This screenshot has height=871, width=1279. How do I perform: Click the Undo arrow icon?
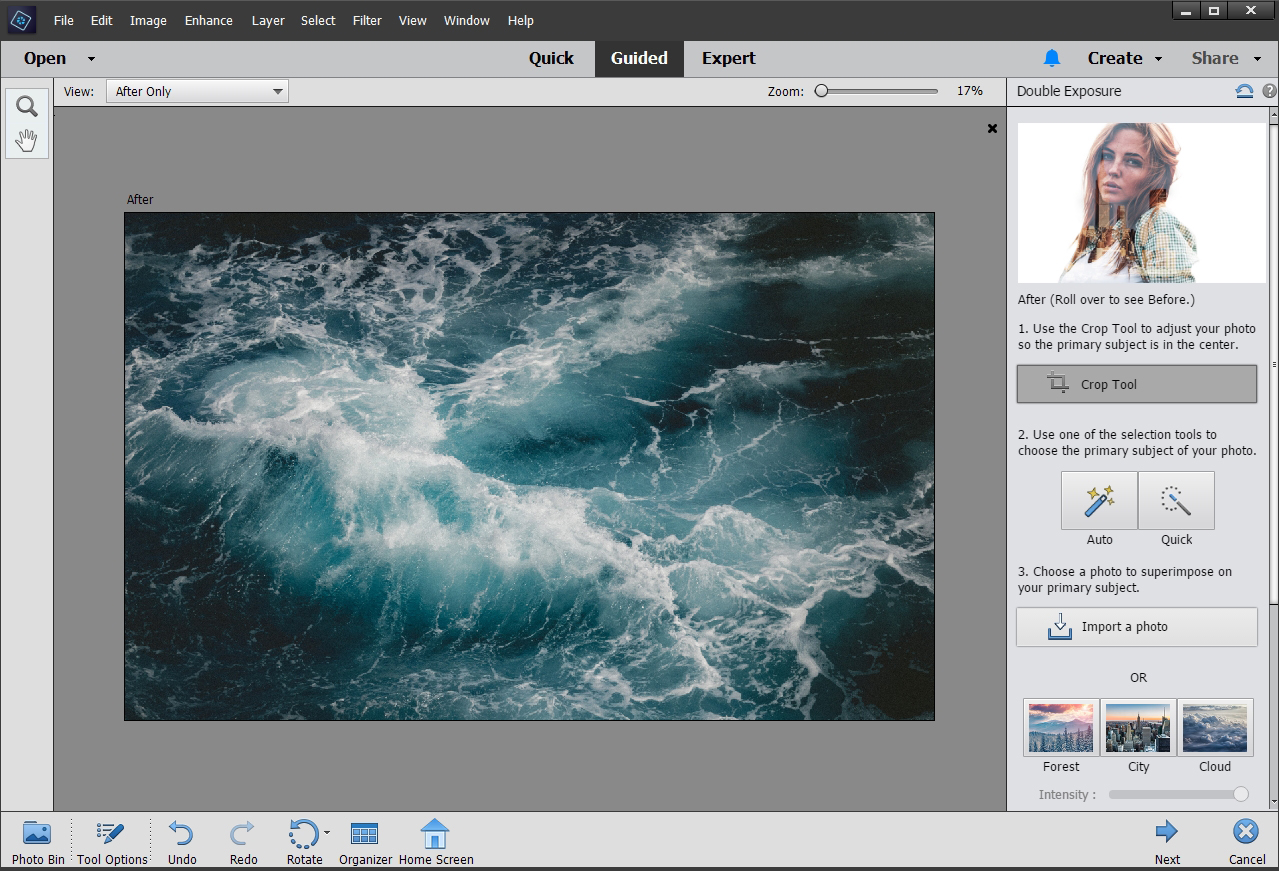point(181,833)
